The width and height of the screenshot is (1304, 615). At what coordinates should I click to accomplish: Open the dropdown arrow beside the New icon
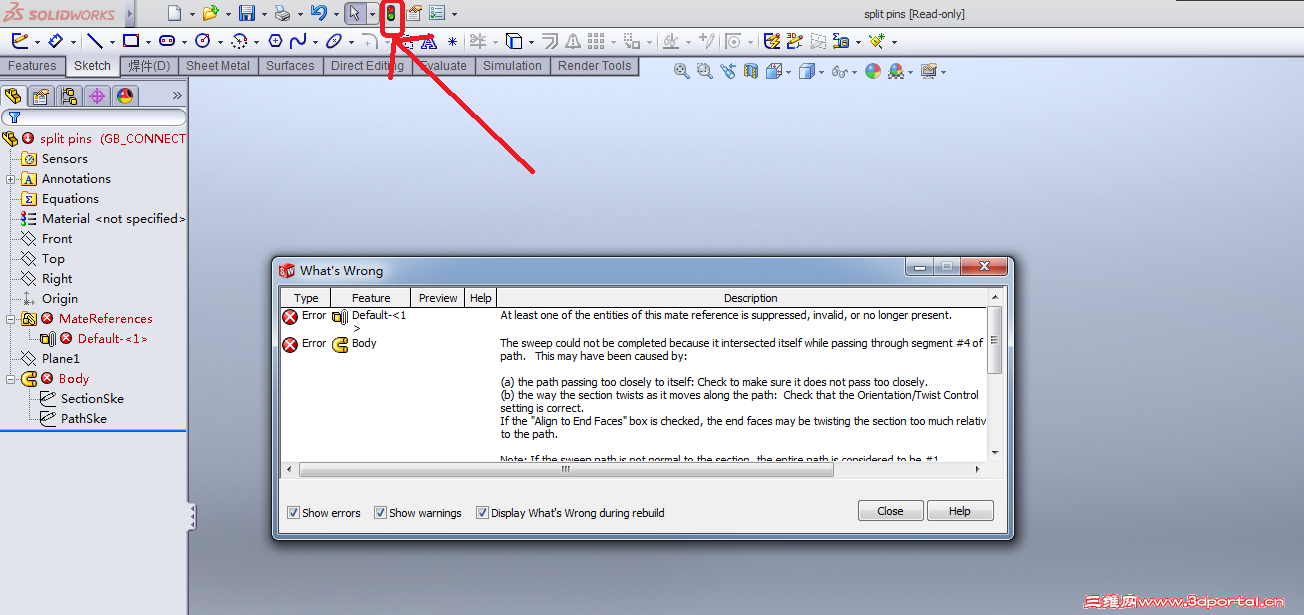click(192, 15)
